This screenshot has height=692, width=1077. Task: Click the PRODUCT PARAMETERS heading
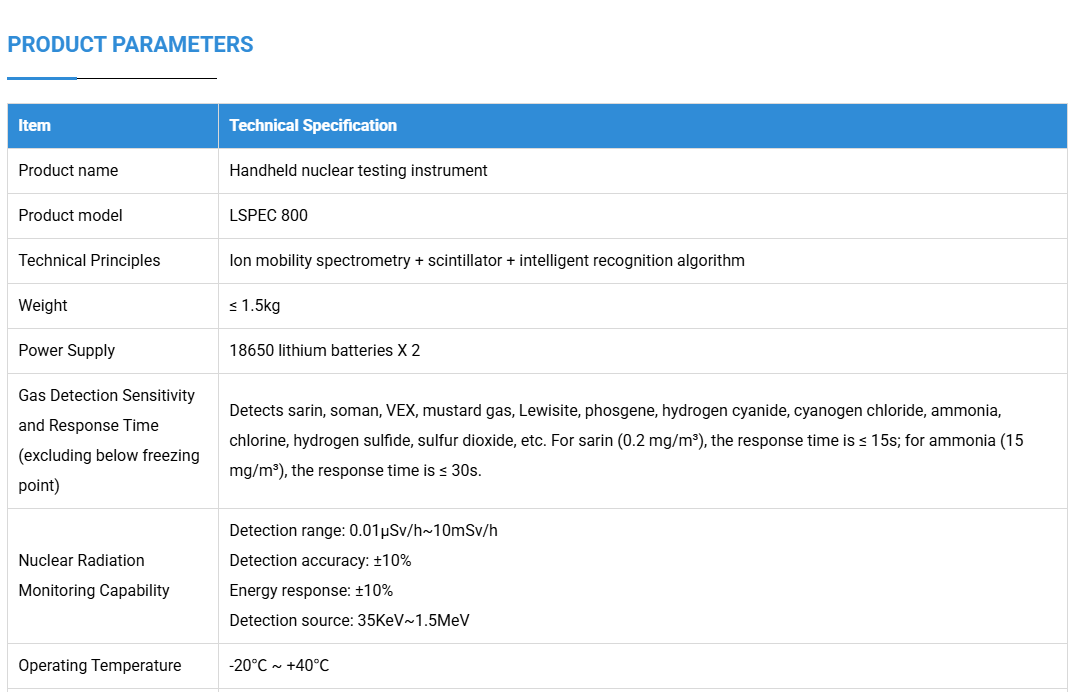[x=130, y=45]
